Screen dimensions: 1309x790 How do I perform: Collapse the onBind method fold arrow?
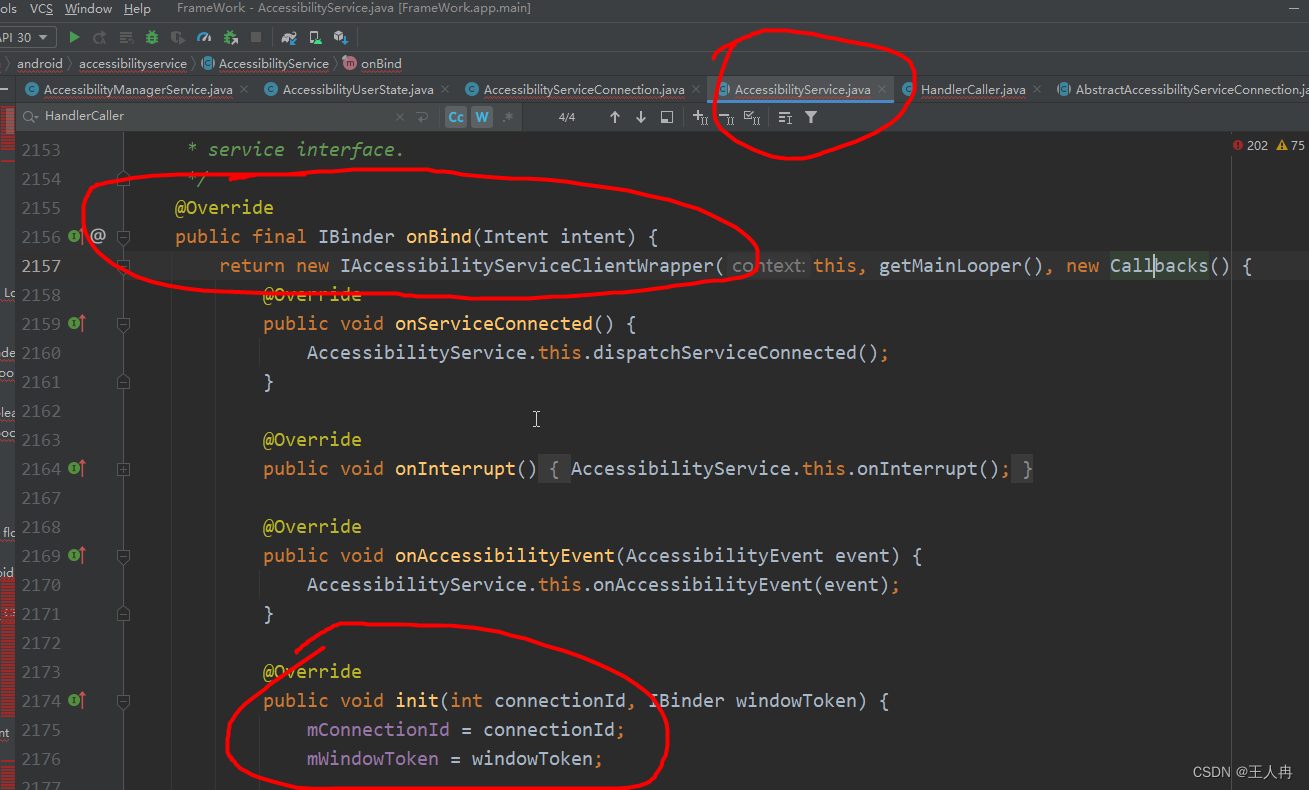pos(123,237)
